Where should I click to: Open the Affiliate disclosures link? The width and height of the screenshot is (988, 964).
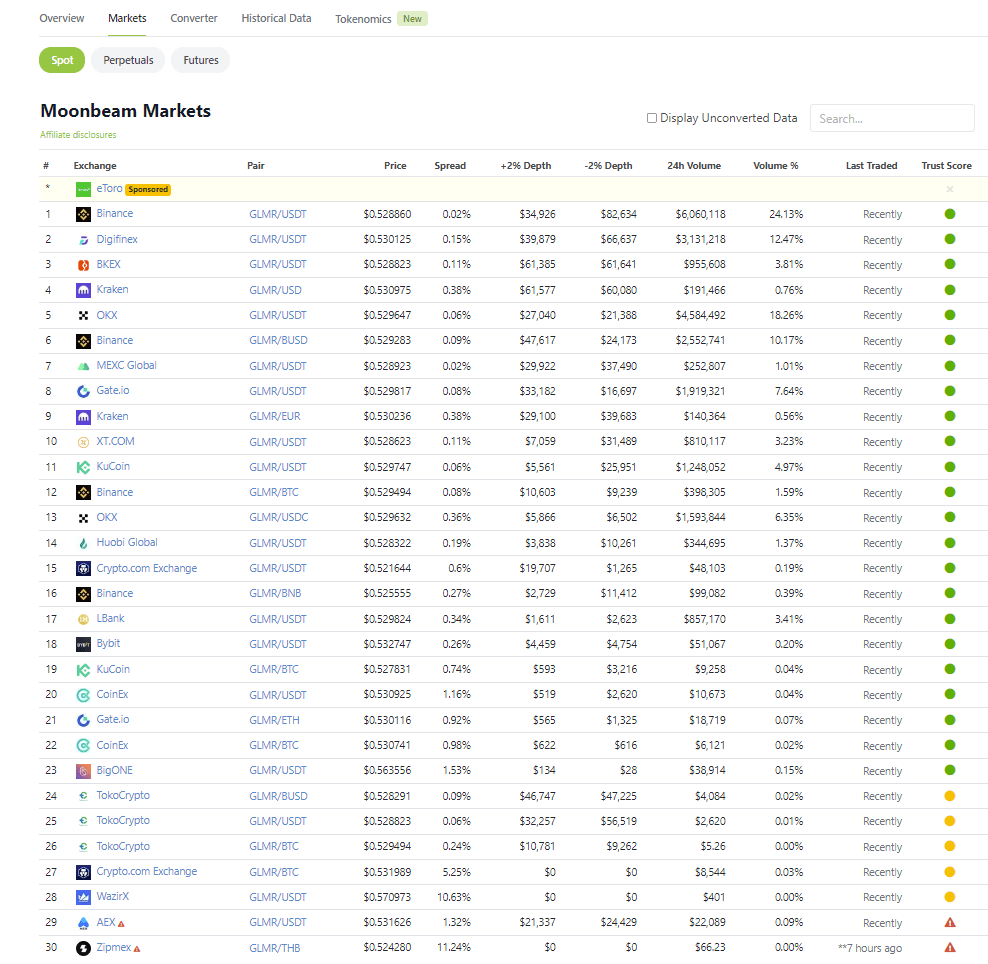pyautogui.click(x=78, y=135)
